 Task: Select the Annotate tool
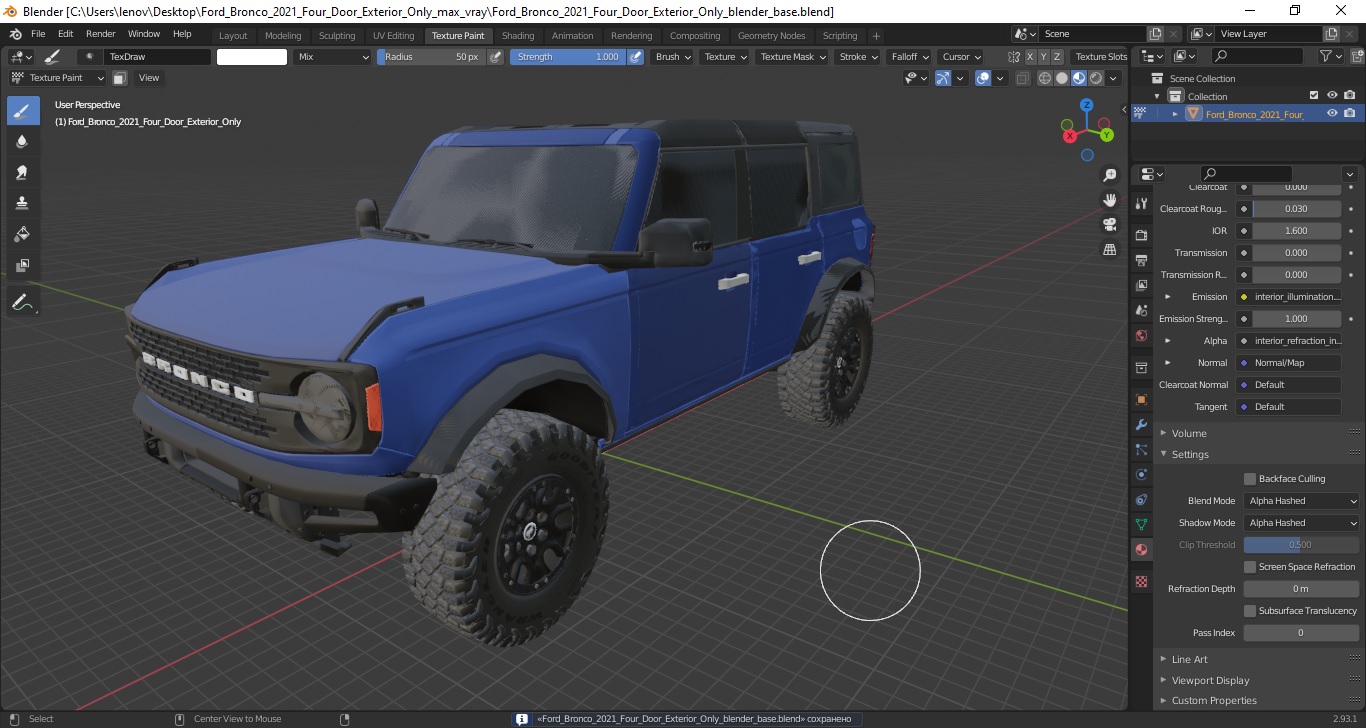coord(23,302)
